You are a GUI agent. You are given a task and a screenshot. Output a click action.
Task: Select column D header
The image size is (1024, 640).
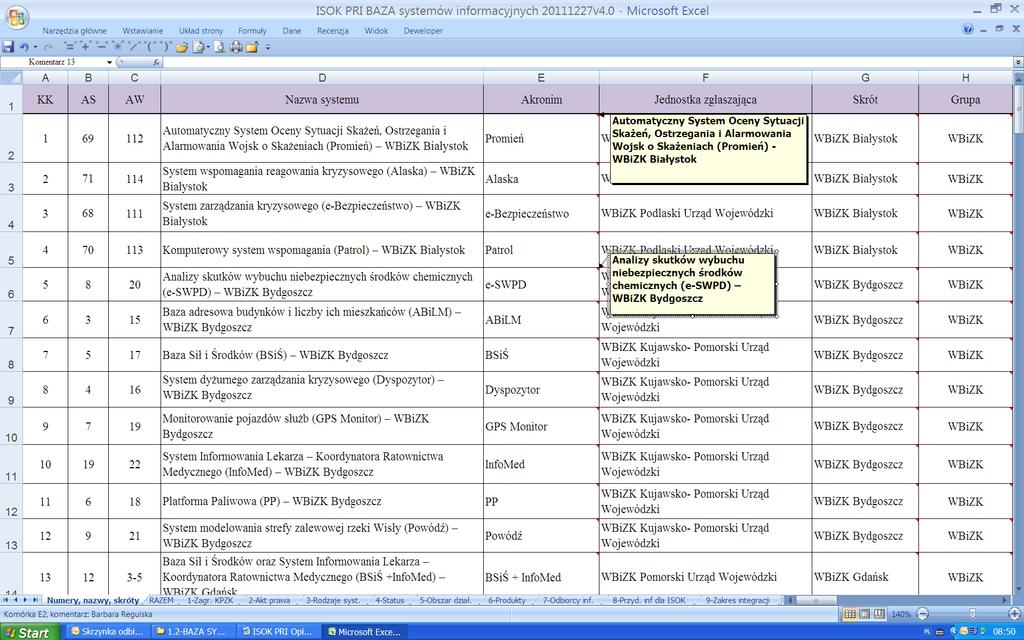pos(322,78)
